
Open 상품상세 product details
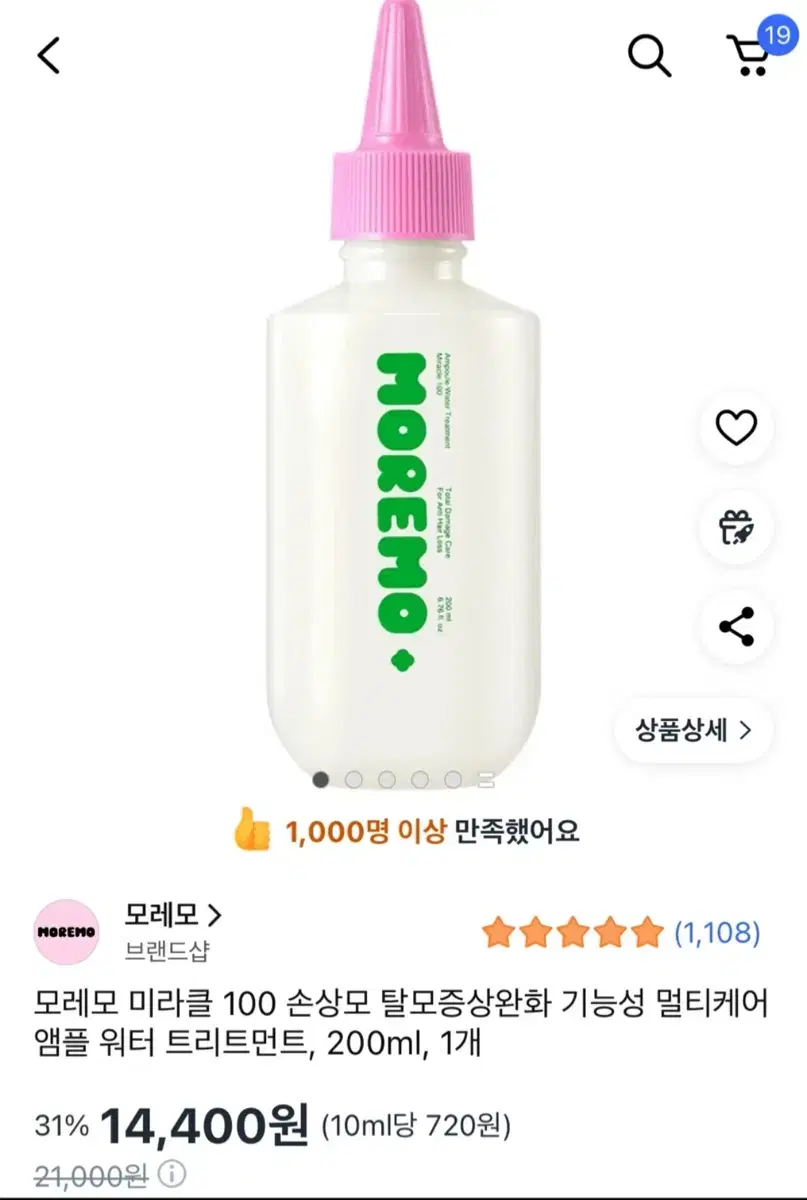click(693, 729)
